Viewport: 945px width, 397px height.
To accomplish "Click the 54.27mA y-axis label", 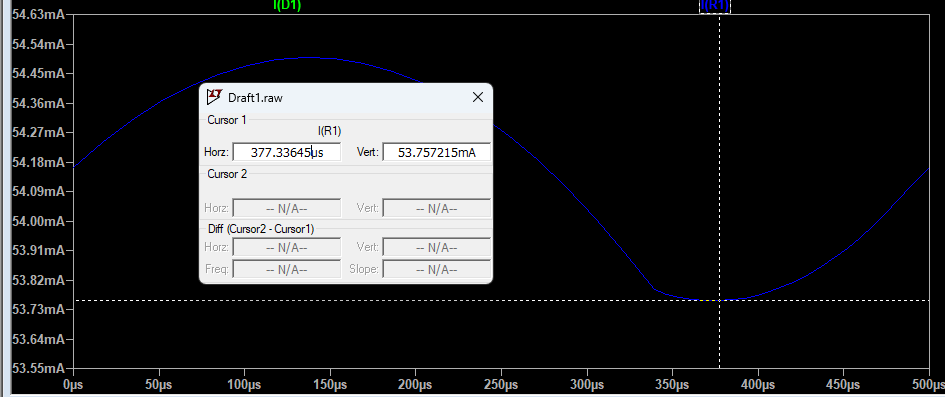I will (39, 133).
